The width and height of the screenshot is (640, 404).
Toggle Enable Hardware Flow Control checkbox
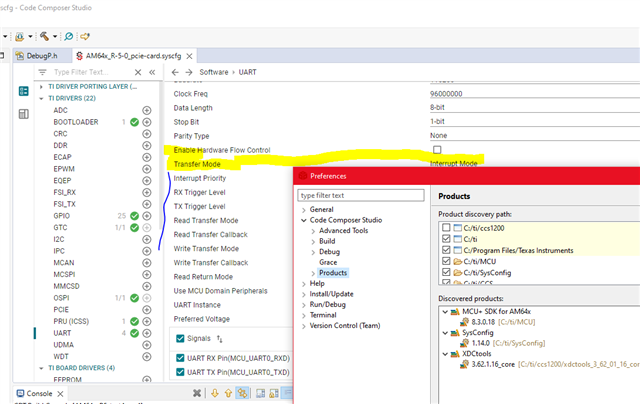[x=437, y=150]
